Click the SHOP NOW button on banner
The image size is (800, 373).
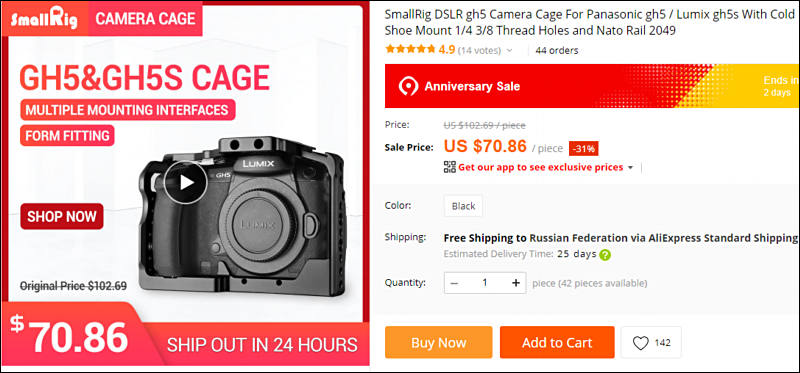(62, 216)
